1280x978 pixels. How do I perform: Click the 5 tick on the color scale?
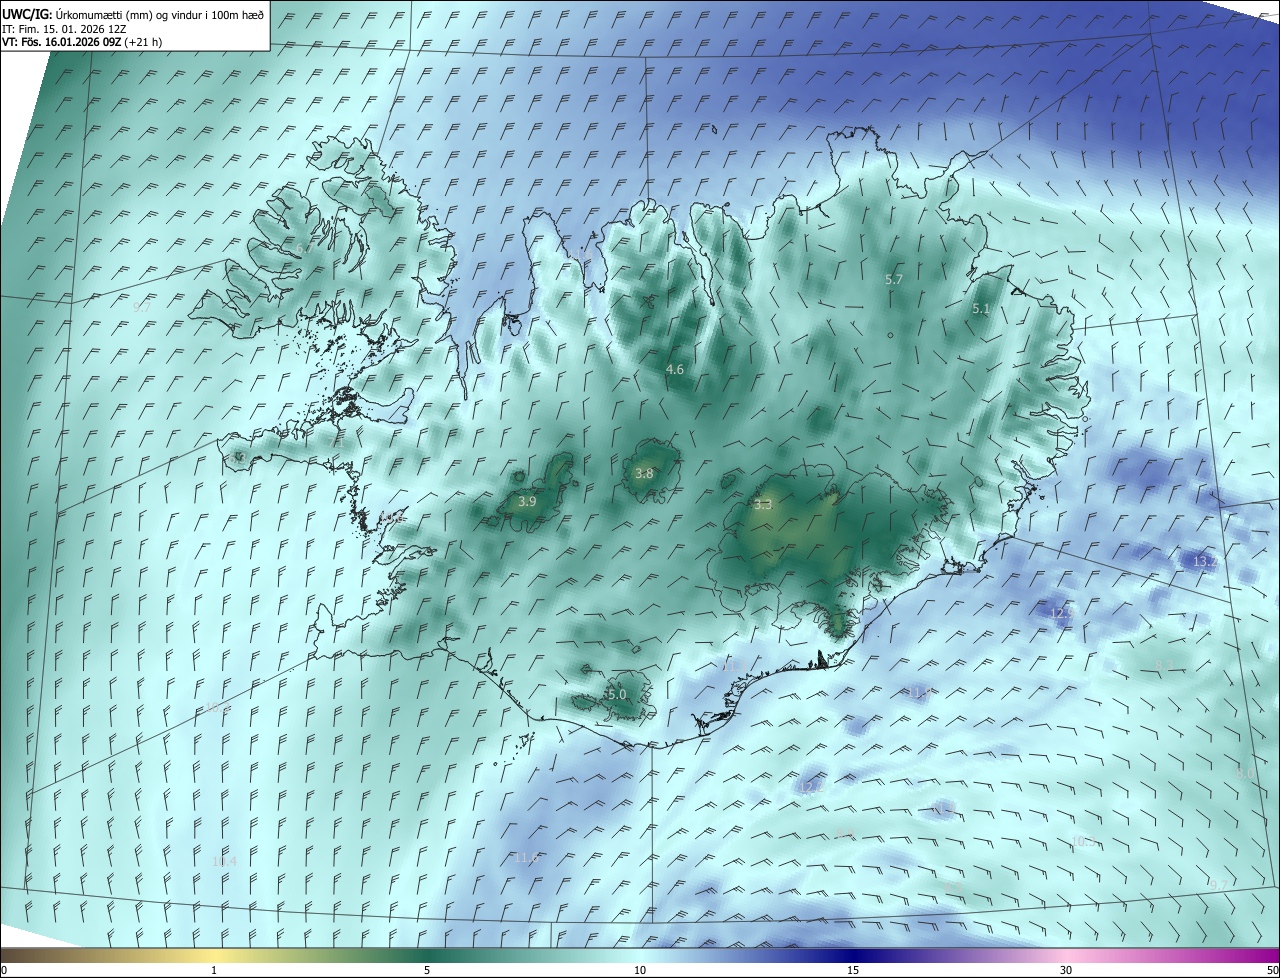point(427,970)
